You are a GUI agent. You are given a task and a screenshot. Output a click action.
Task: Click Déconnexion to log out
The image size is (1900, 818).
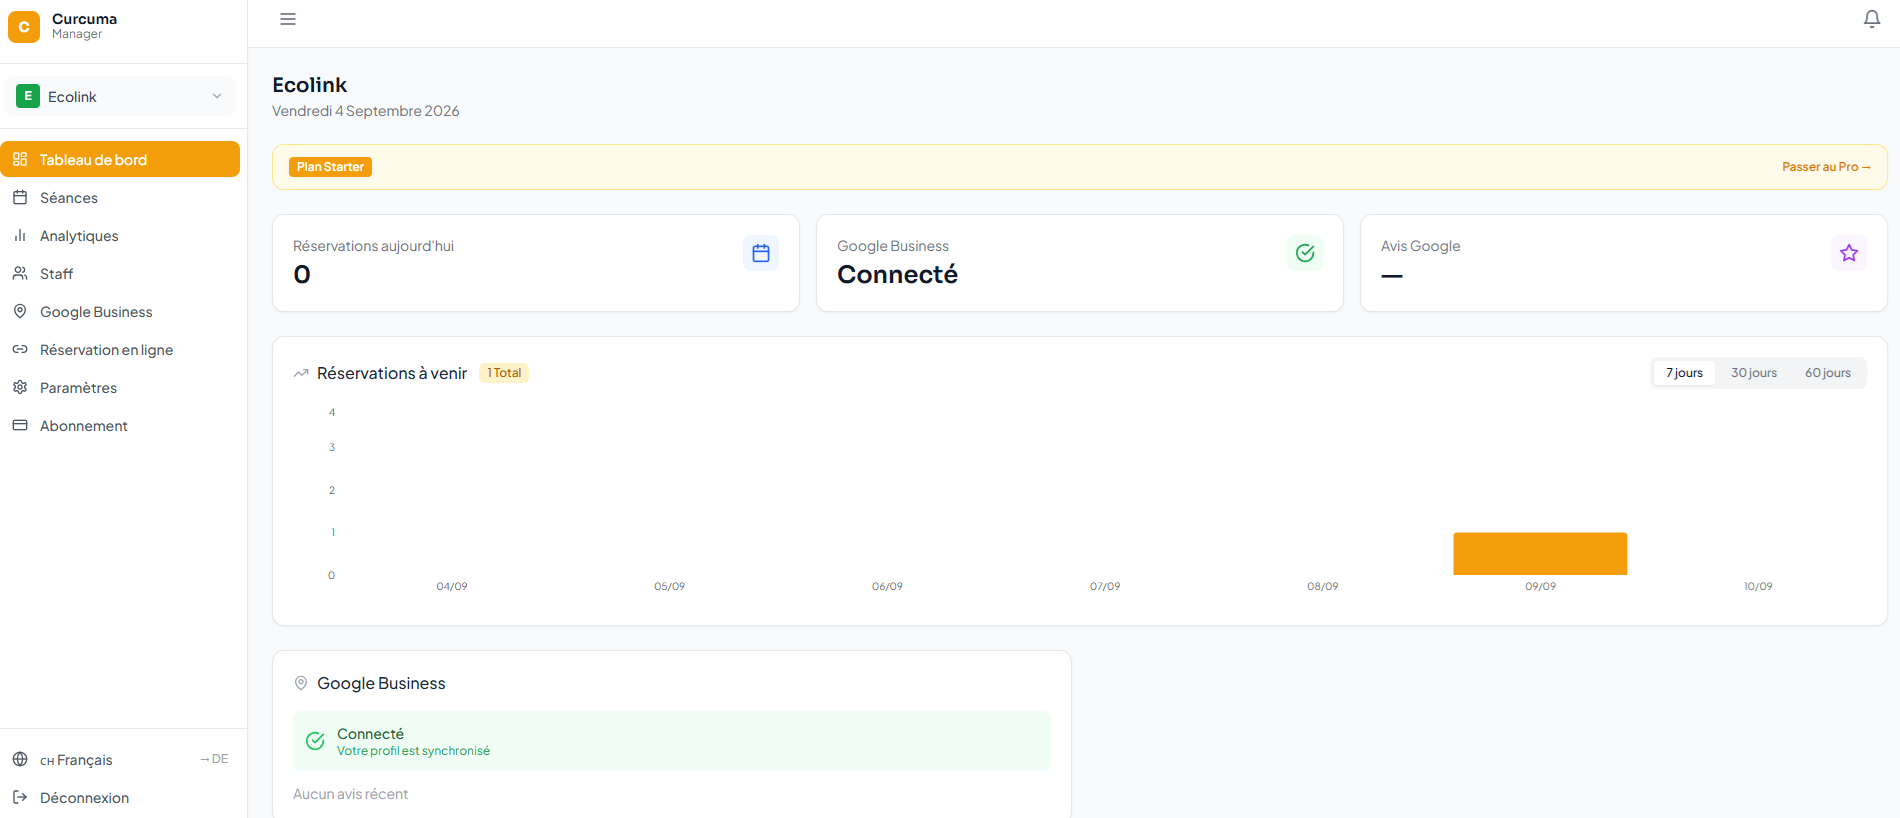(x=120, y=798)
